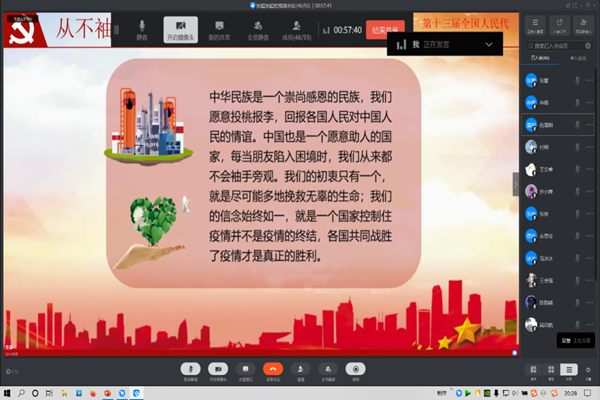Click the camera icon in top toolbar

[180, 29]
